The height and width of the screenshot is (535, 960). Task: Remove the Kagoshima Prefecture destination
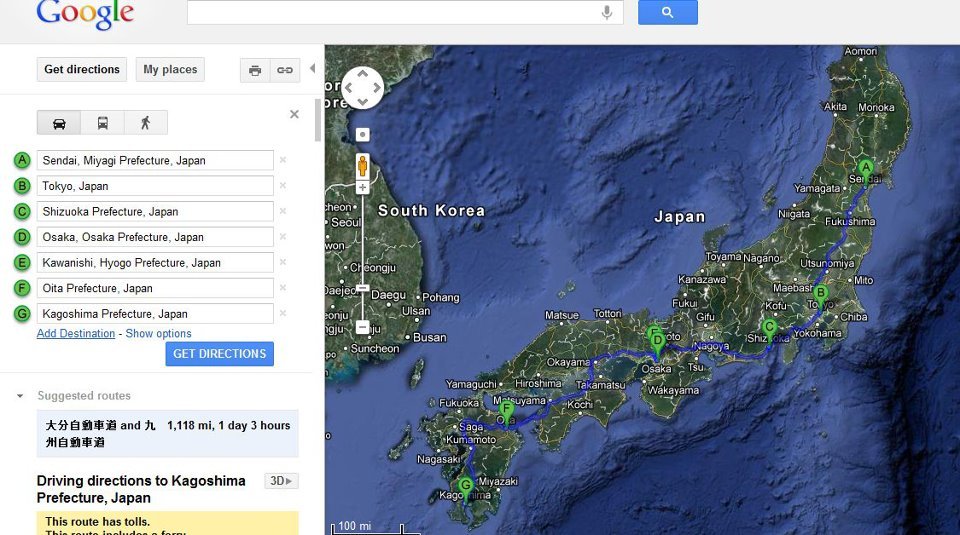pyautogui.click(x=283, y=313)
